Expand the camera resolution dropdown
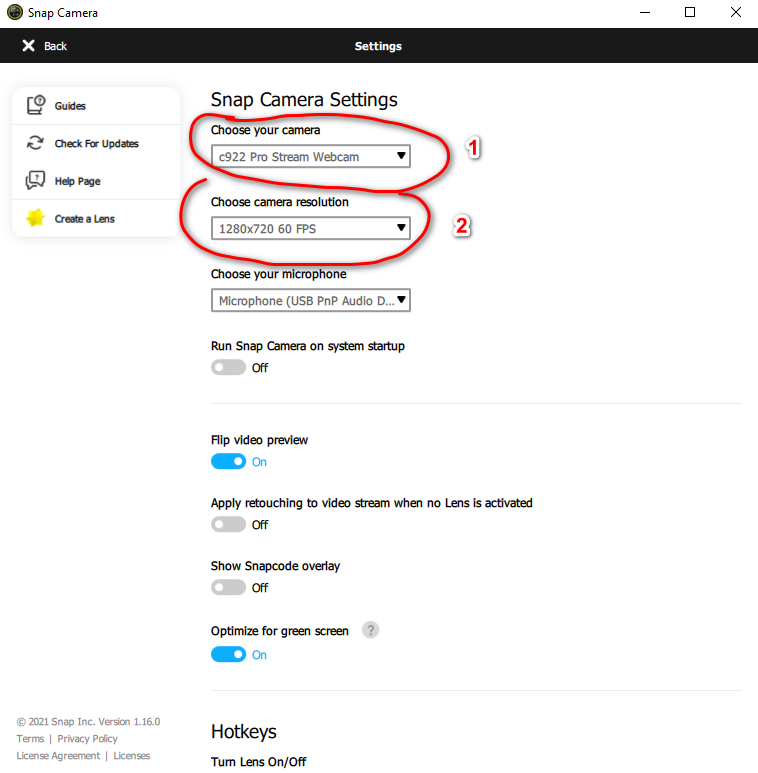Image resolution: width=758 pixels, height=773 pixels. coord(310,228)
